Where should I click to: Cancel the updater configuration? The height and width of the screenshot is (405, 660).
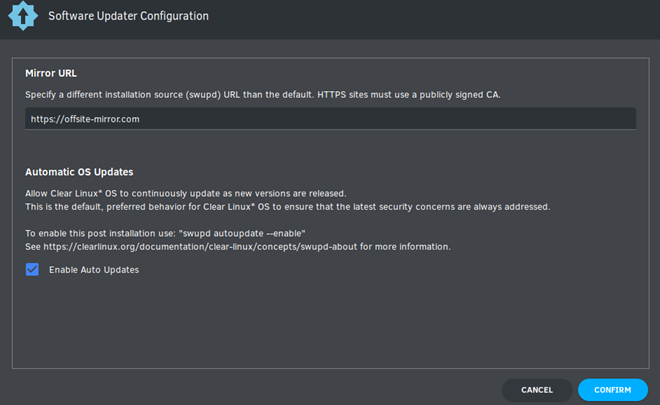[537, 390]
